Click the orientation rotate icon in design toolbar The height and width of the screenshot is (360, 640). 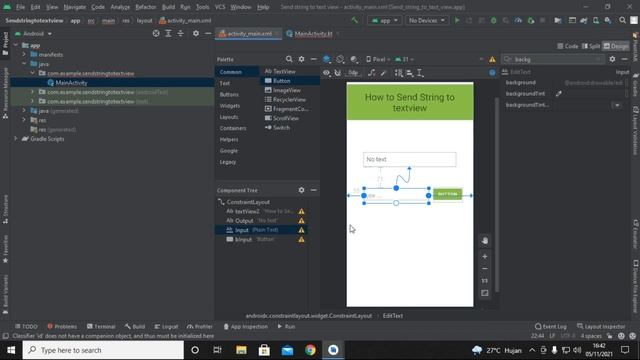[x=340, y=59]
